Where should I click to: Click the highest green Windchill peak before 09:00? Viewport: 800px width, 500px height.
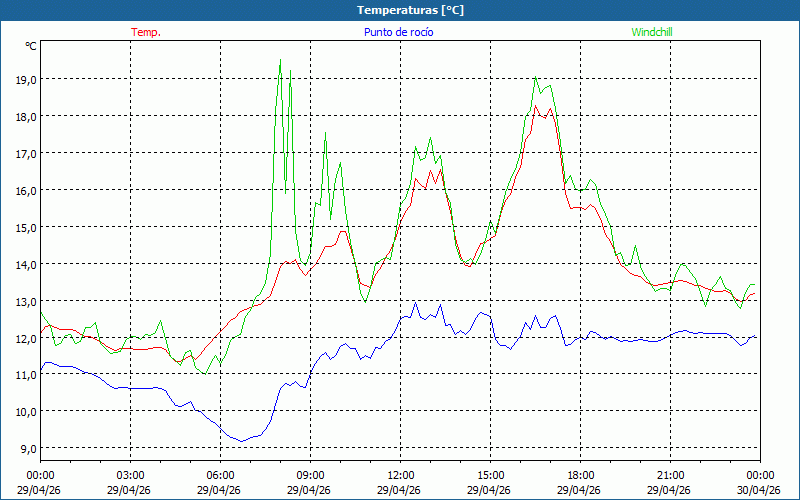coord(280,60)
